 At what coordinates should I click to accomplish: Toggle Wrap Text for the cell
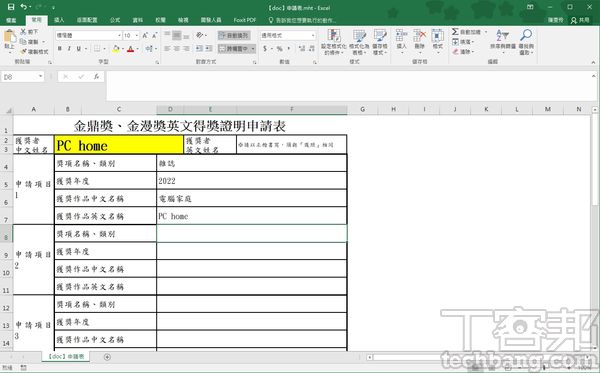coord(234,36)
